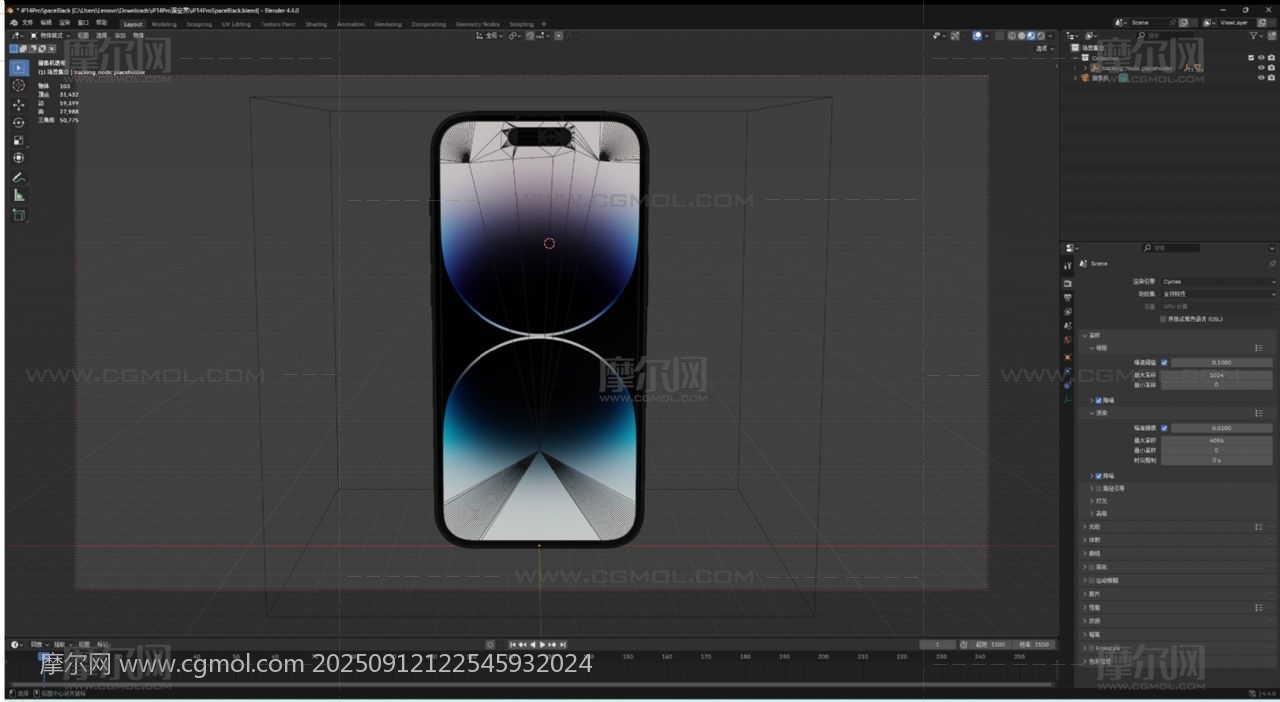The width and height of the screenshot is (1280, 702).
Task: Open the Render menu
Action: tap(65, 23)
